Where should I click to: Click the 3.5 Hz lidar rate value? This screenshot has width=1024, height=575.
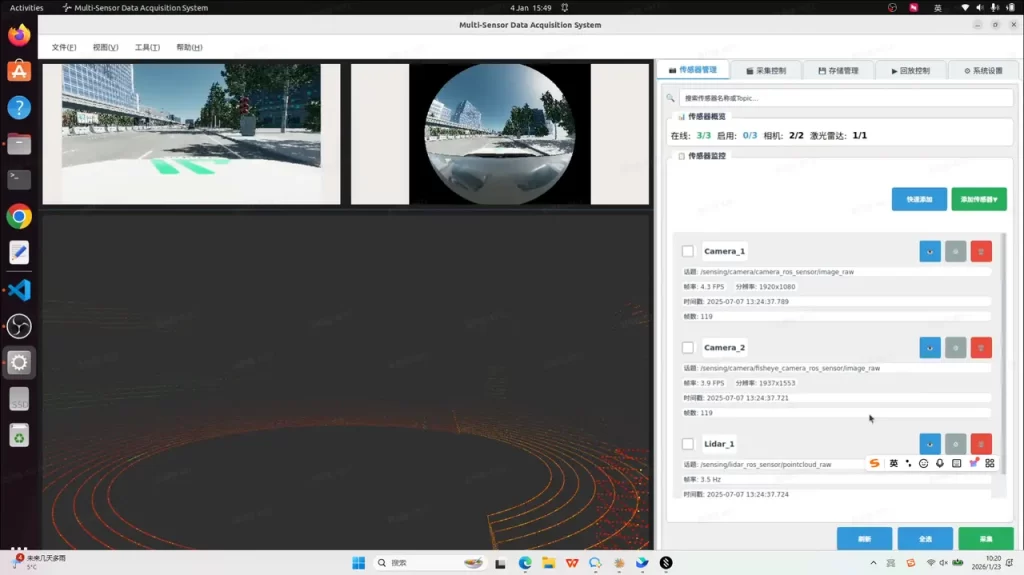point(711,480)
